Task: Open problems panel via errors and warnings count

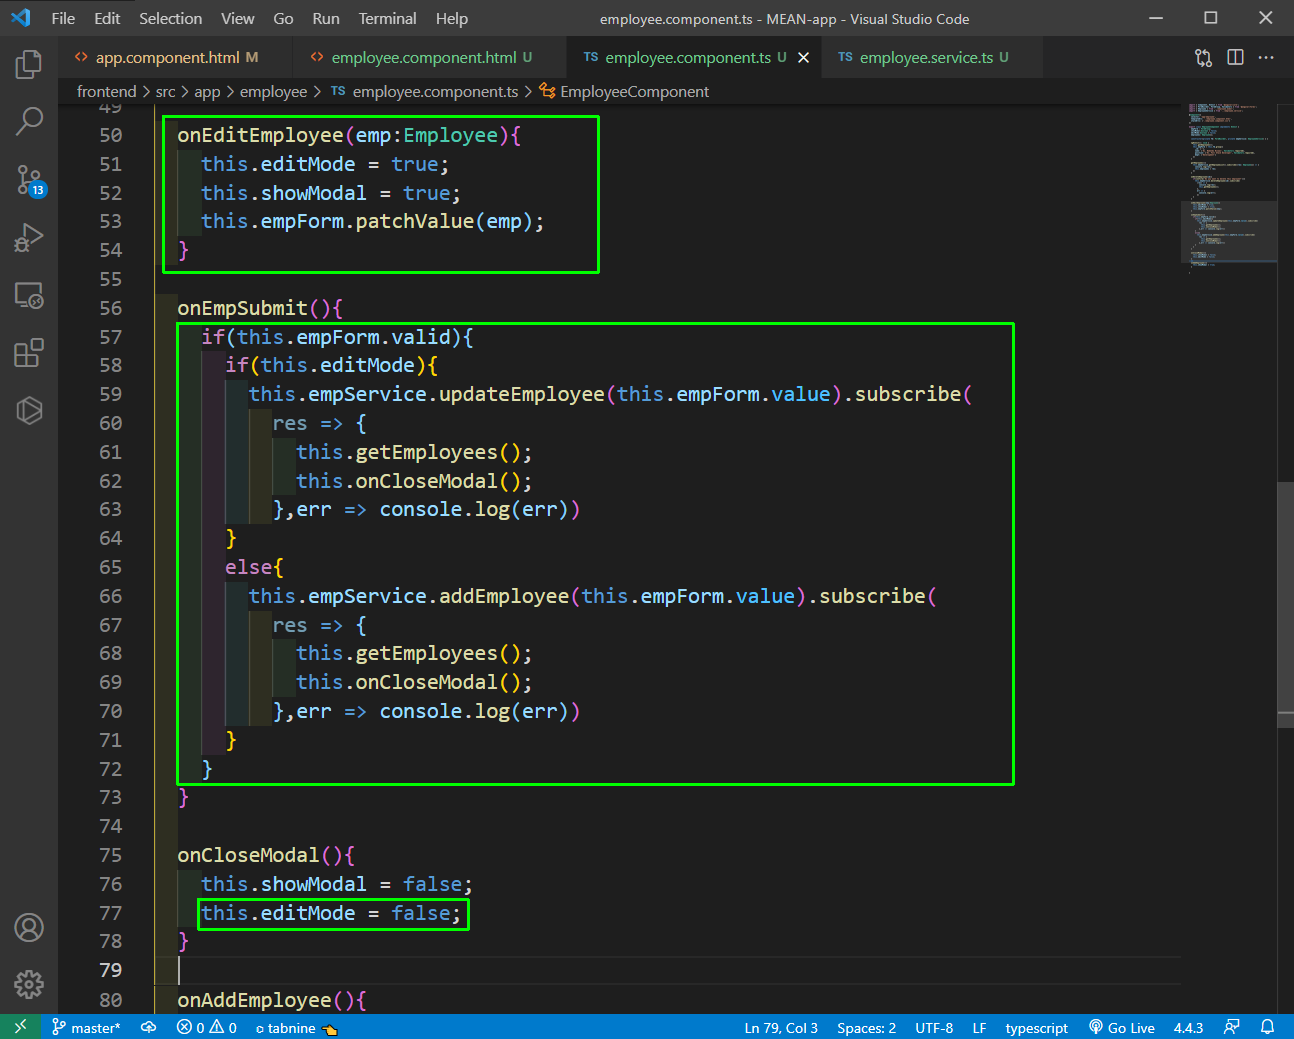Action: pyautogui.click(x=207, y=1027)
